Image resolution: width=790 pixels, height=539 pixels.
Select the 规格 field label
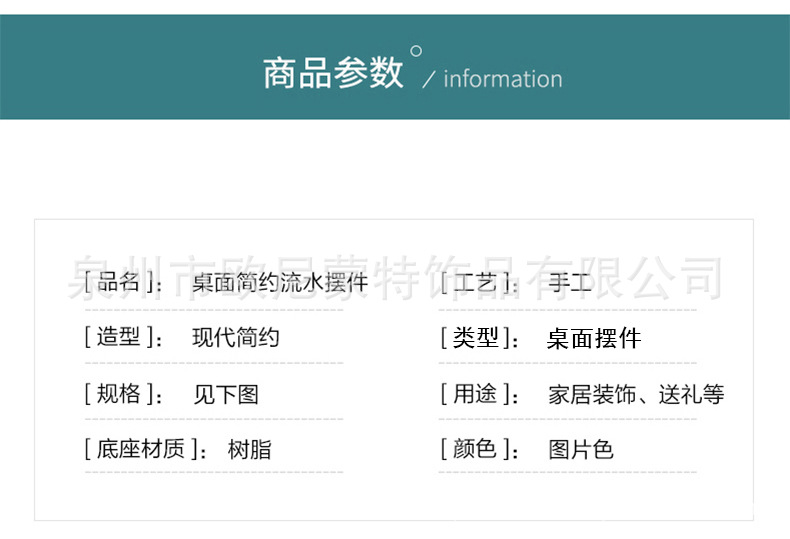123,394
